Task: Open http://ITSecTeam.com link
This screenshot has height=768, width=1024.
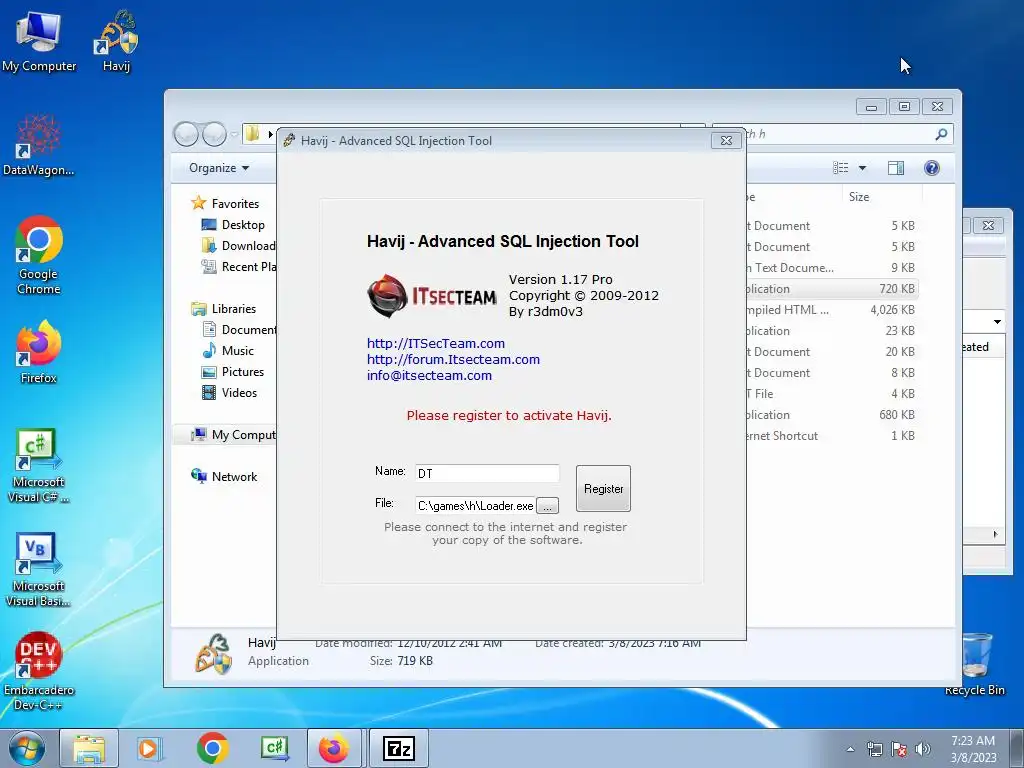Action: tap(436, 344)
